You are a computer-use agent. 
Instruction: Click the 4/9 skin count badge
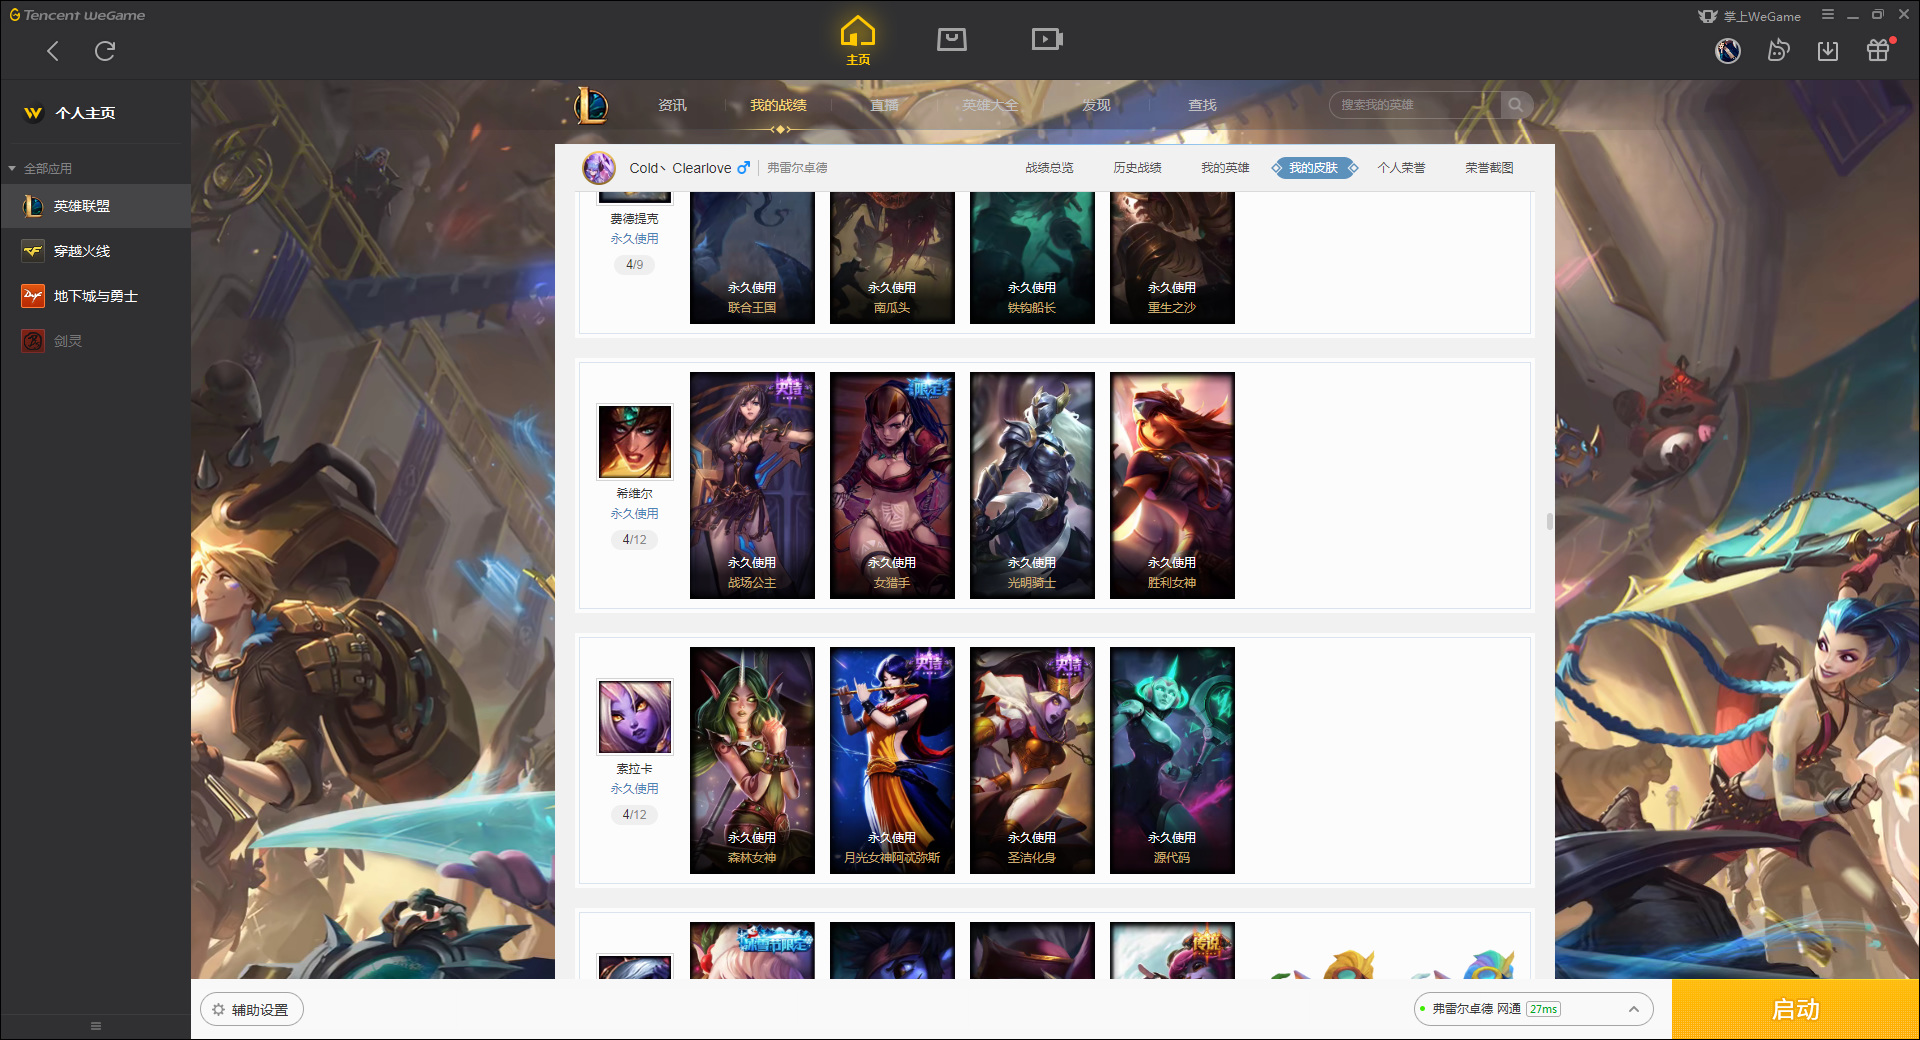click(x=635, y=265)
